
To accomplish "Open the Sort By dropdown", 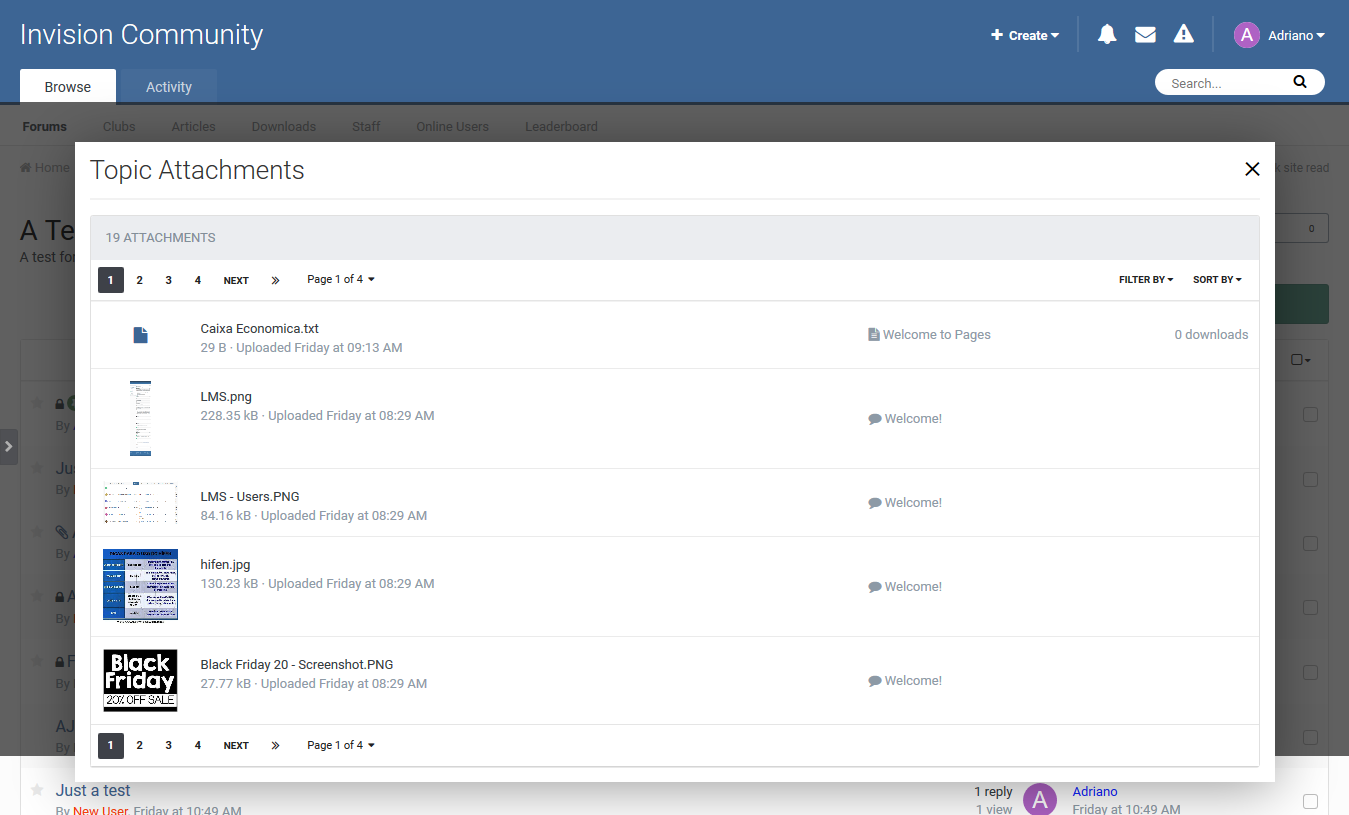I will (1217, 280).
